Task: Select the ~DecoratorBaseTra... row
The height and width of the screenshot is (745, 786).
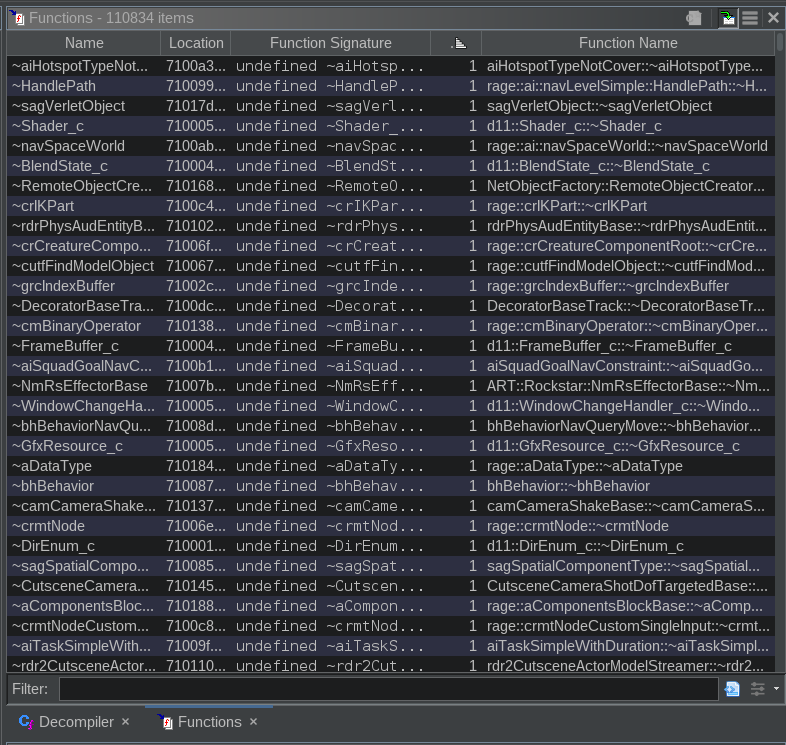Action: pyautogui.click(x=391, y=306)
